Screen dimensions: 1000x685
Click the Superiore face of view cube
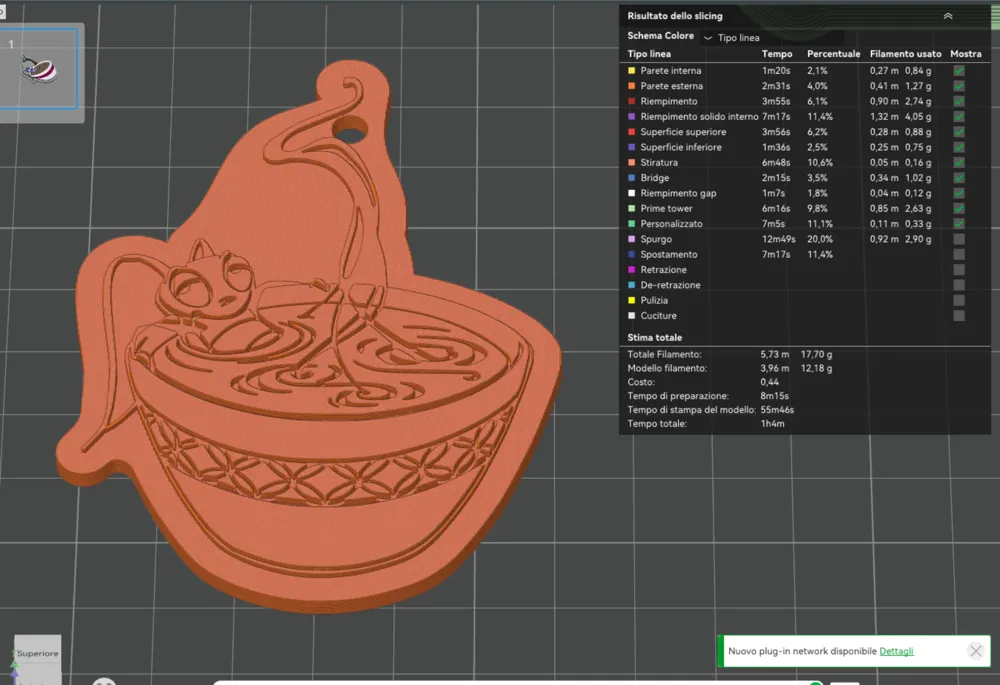(38, 653)
